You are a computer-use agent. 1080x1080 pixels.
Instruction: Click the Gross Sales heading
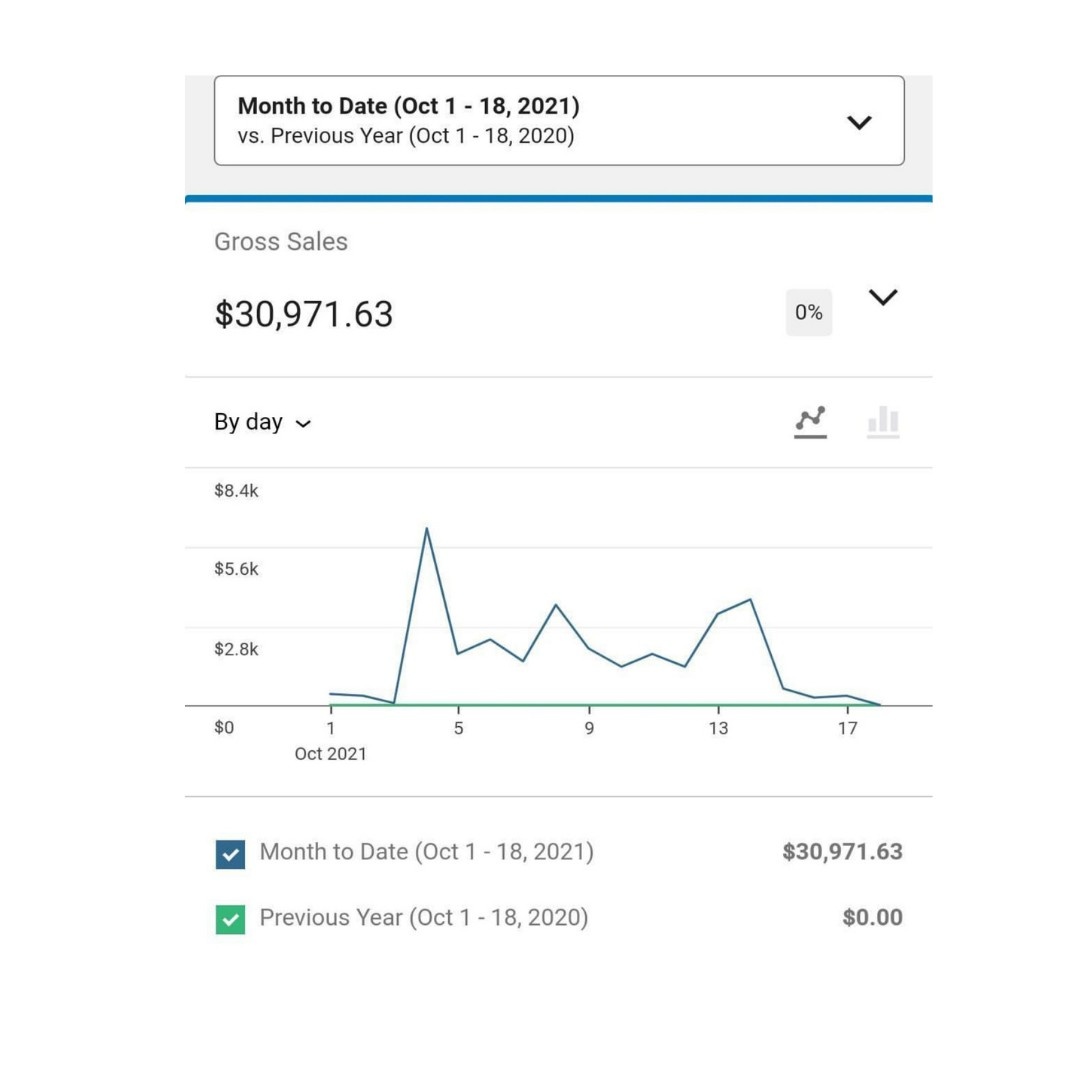pyautogui.click(x=281, y=242)
